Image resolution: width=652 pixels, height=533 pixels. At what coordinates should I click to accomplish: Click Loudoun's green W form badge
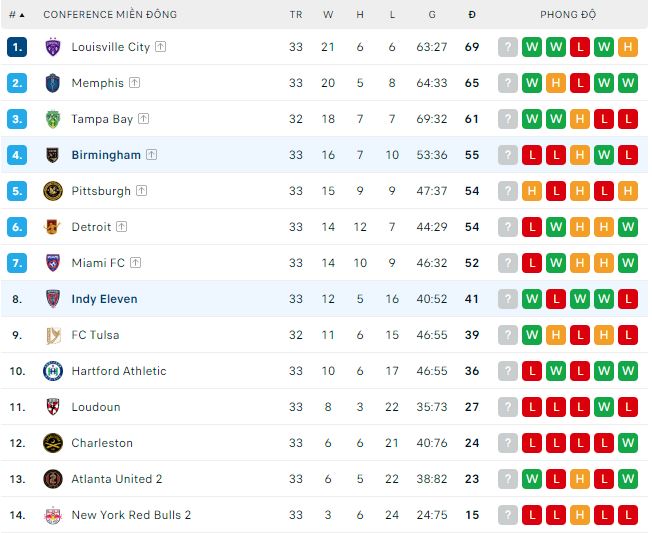click(x=604, y=407)
